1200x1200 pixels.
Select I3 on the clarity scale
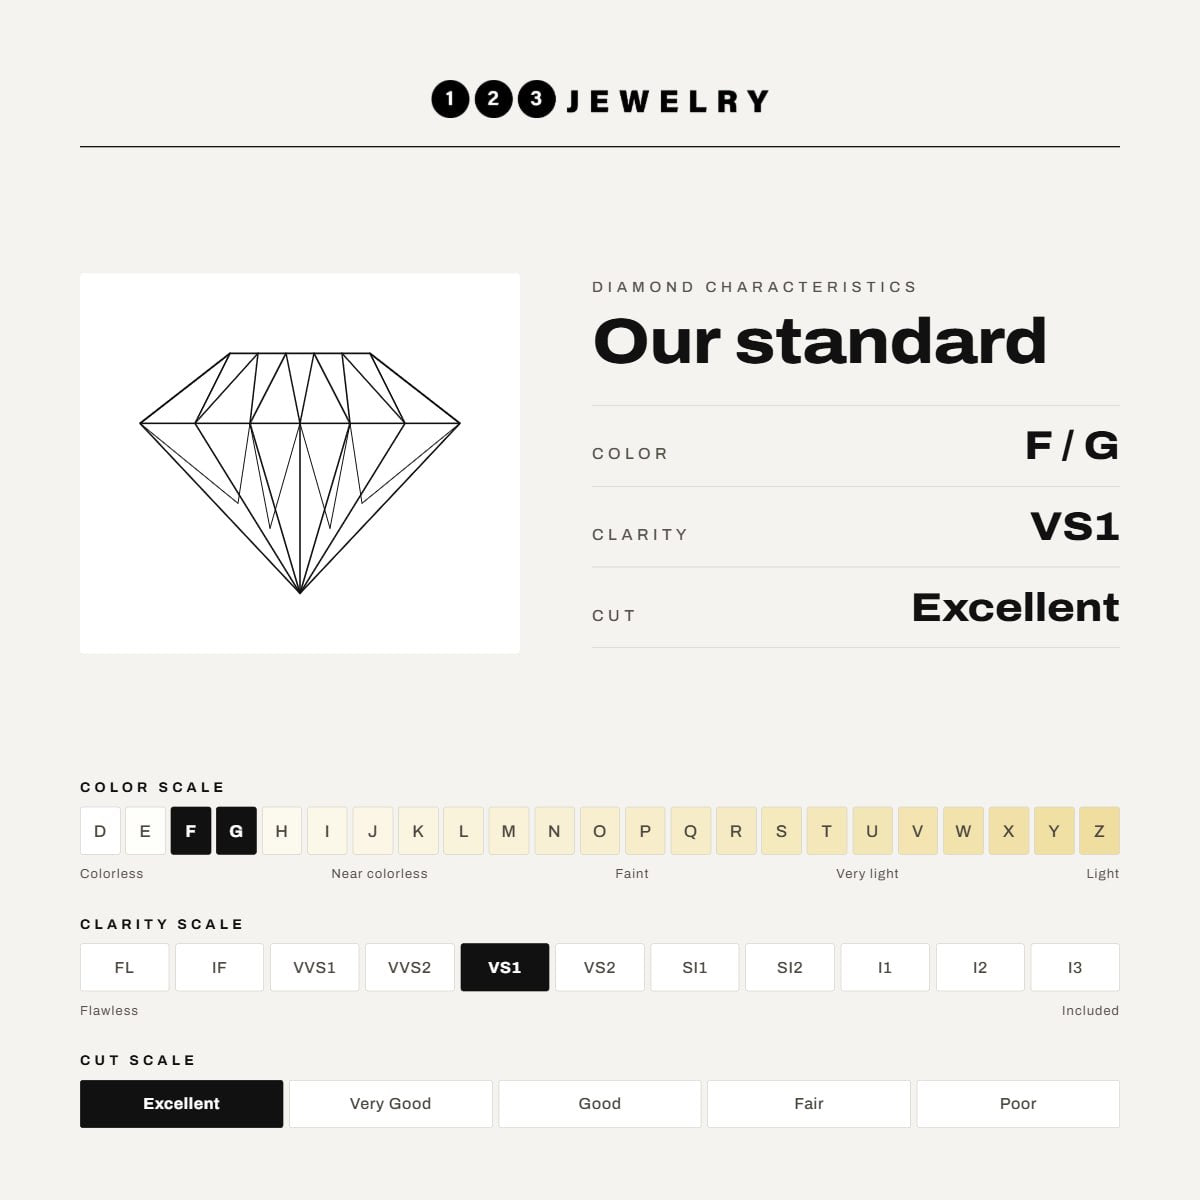tap(1075, 967)
